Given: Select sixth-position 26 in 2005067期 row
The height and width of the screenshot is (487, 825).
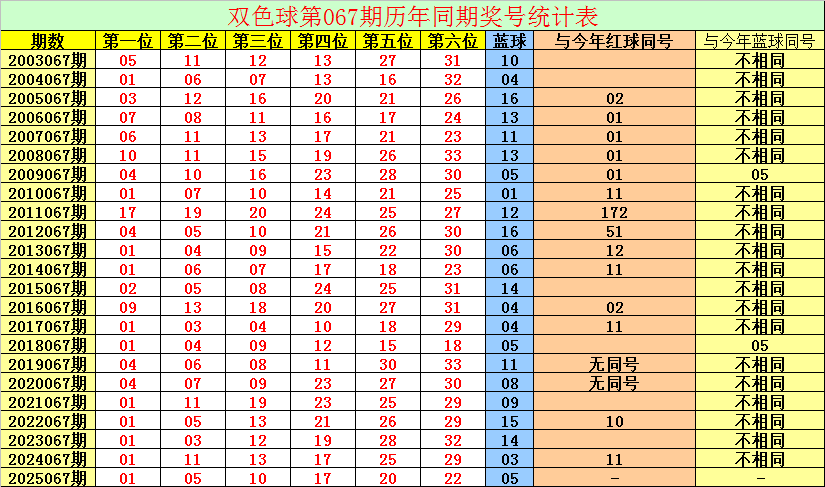Looking at the screenshot, I should coord(452,98).
